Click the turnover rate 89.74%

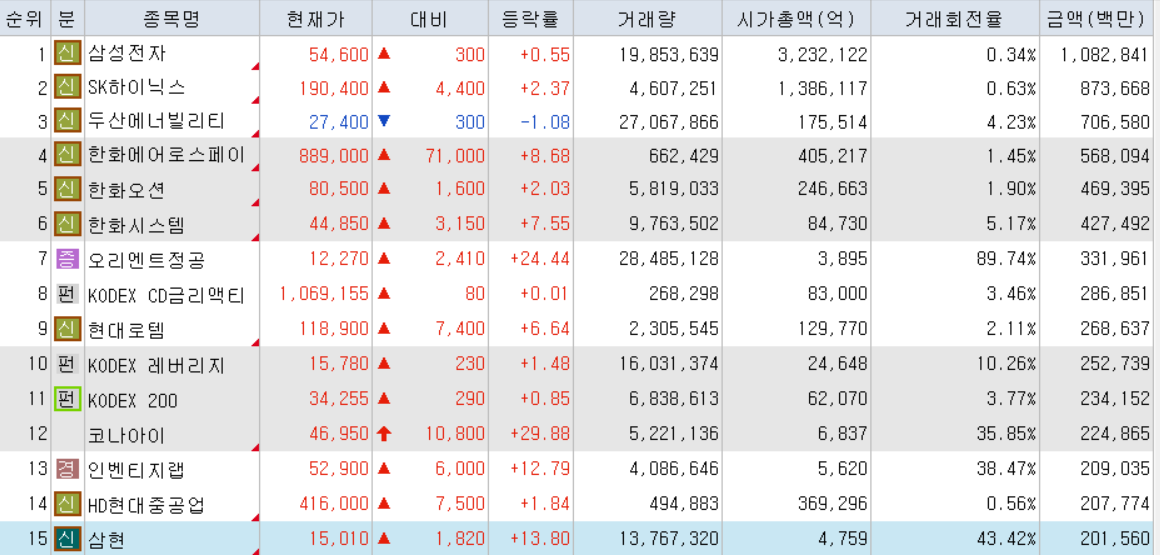pos(1006,259)
